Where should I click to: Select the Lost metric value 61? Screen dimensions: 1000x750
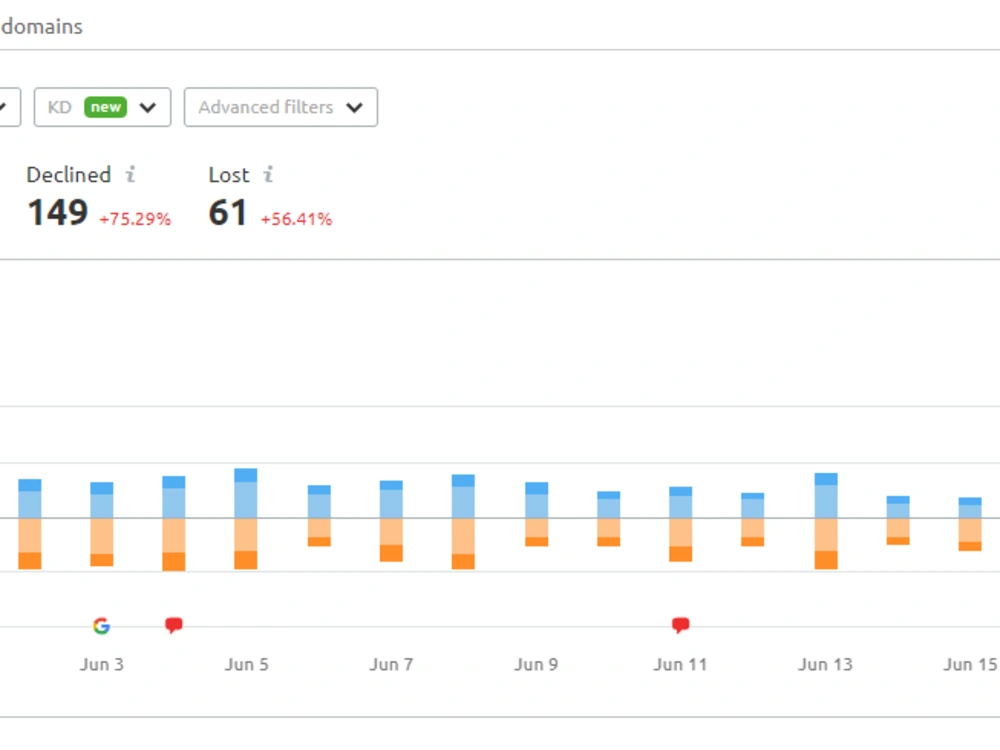click(x=228, y=213)
